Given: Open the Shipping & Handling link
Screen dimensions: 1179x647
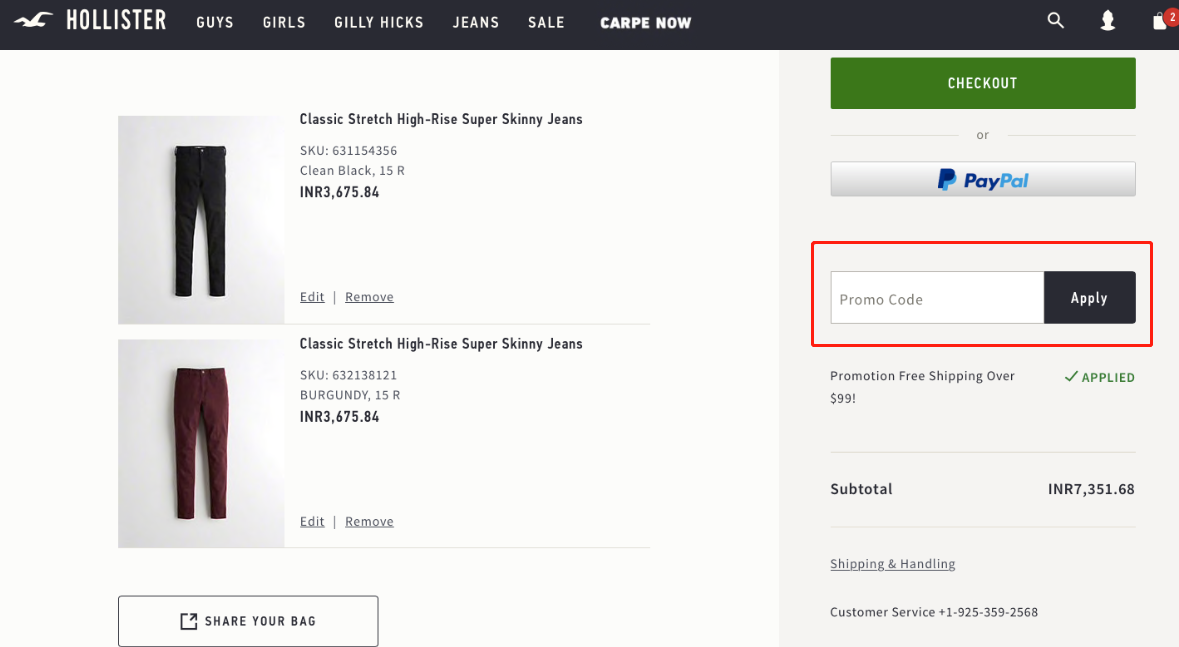Looking at the screenshot, I should [x=893, y=563].
